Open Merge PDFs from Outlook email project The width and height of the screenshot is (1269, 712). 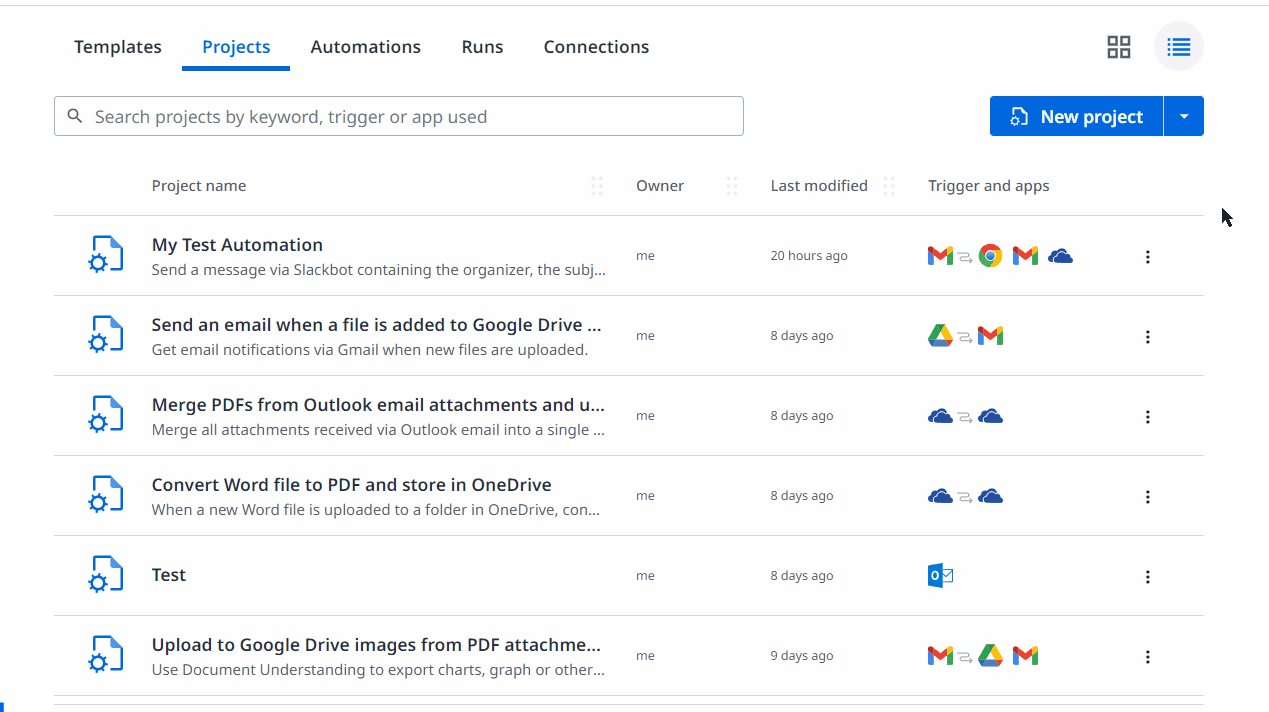click(378, 405)
